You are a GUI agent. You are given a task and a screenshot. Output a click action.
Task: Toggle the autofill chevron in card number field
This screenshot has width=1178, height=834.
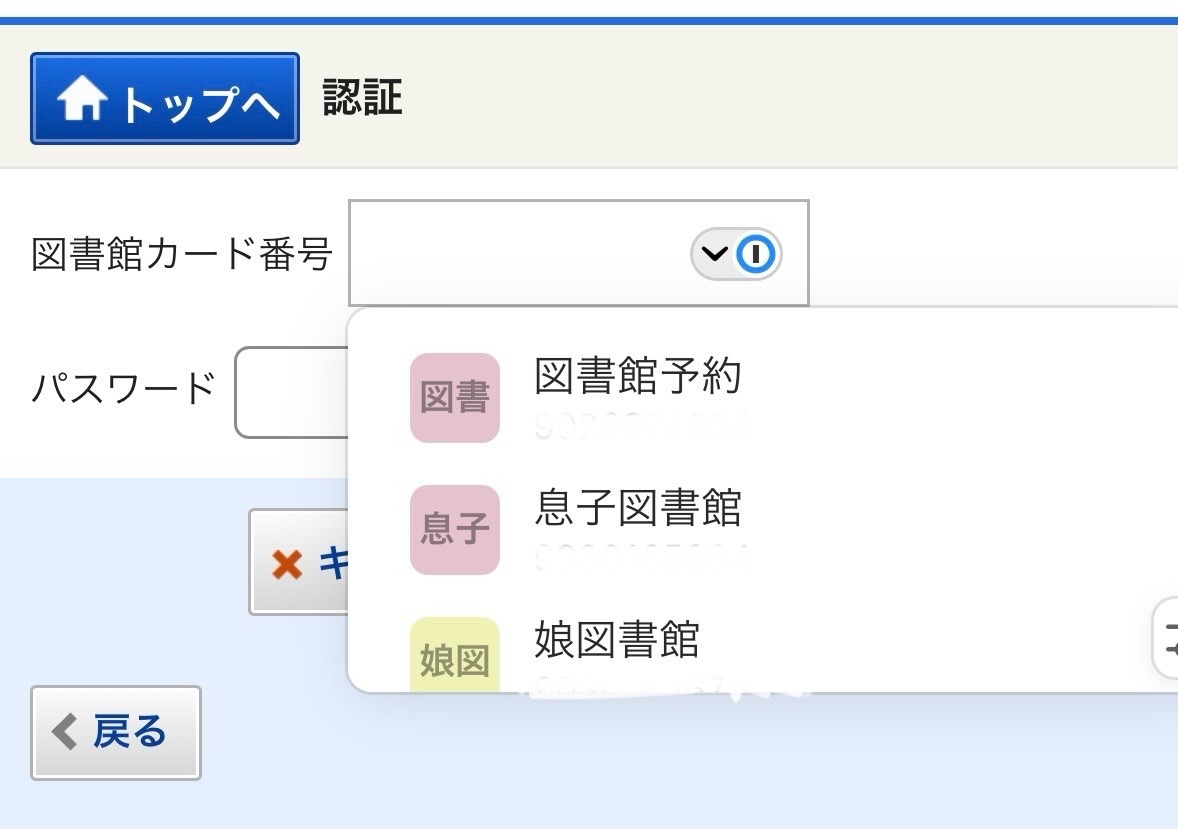point(714,255)
